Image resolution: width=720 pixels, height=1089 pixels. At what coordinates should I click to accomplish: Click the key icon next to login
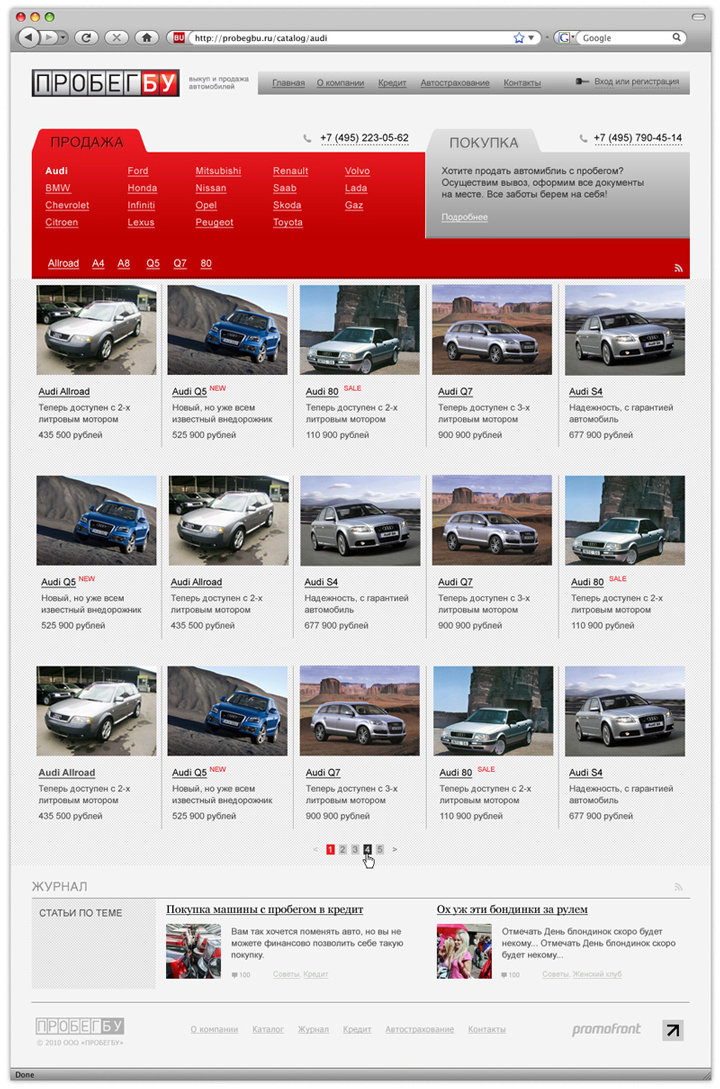coord(582,81)
